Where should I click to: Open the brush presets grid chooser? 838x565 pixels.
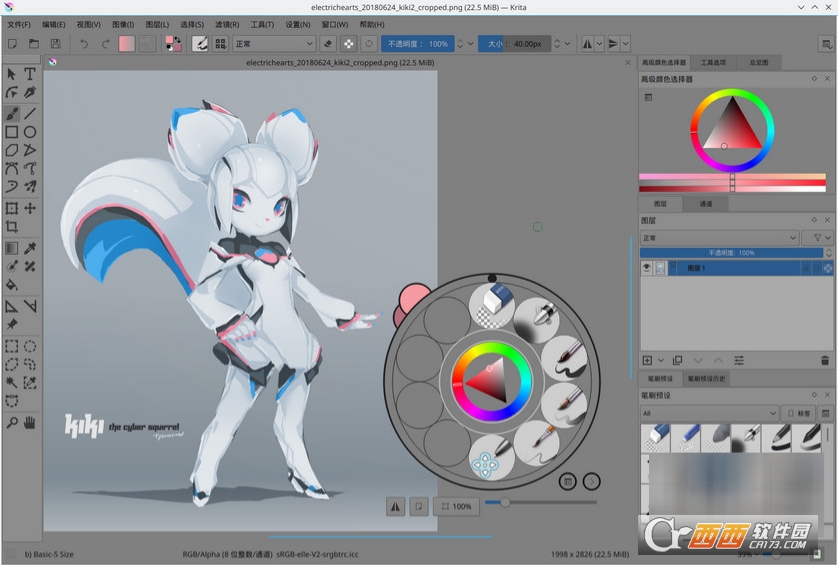221,44
